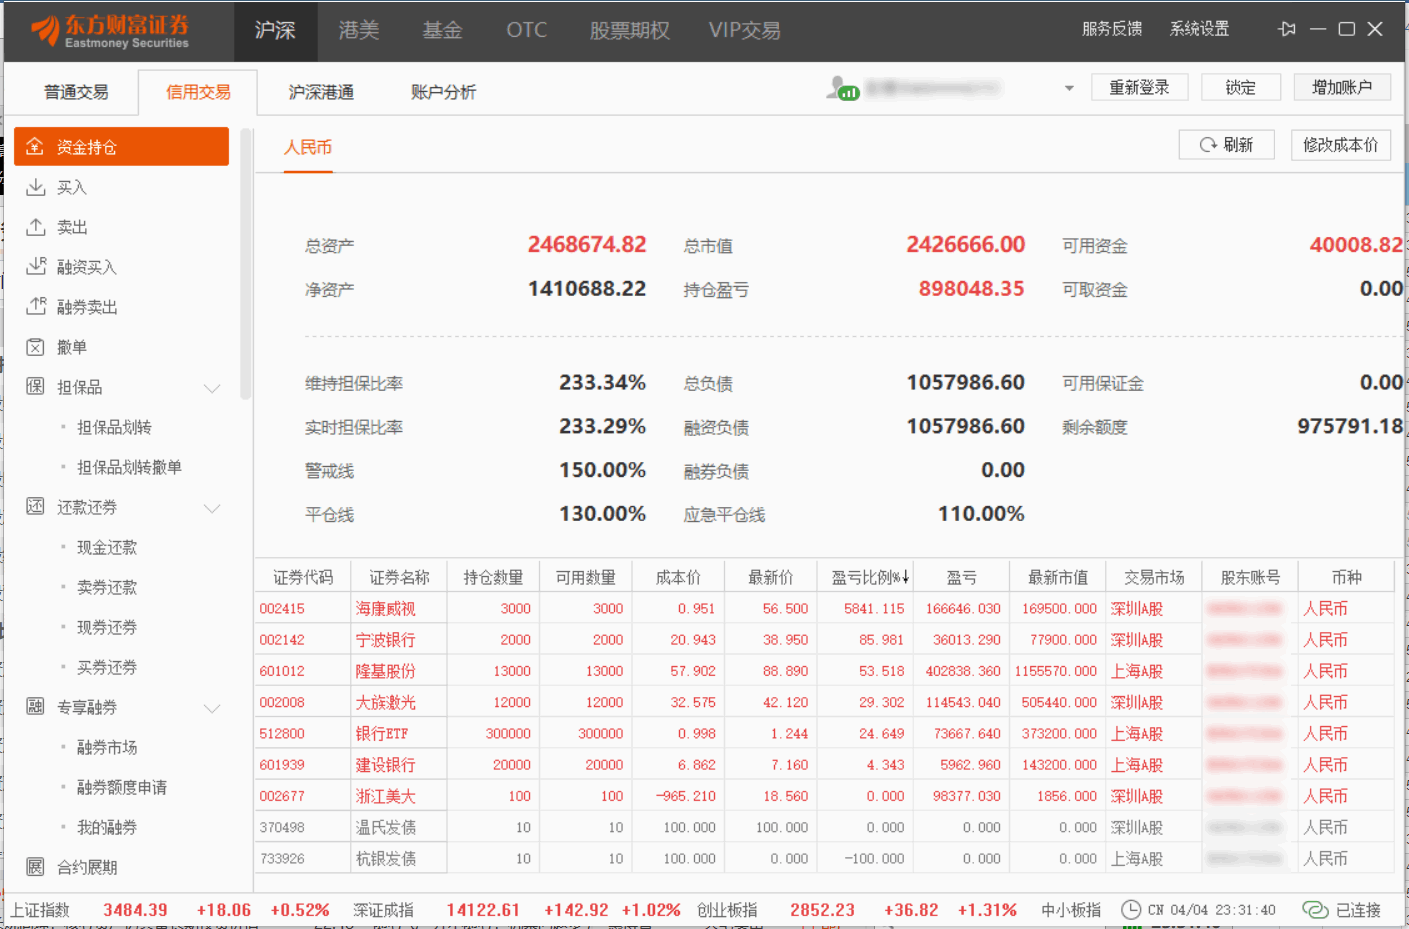Click the 撤单 cancel-order icon

[x=35, y=347]
